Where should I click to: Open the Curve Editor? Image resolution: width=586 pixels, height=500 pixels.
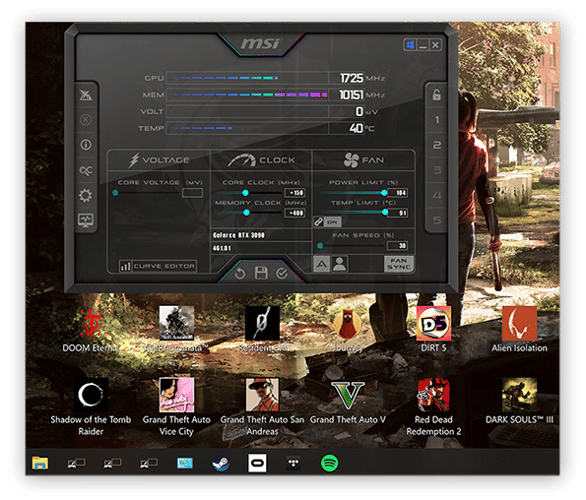[x=158, y=266]
